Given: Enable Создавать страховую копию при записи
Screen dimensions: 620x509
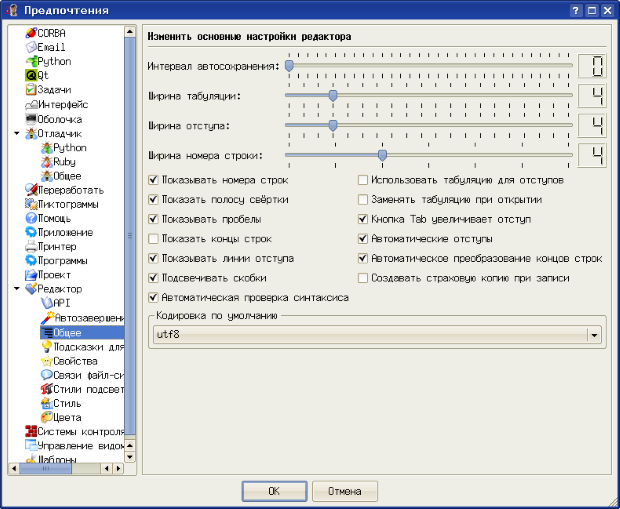Looking at the screenshot, I should [363, 278].
